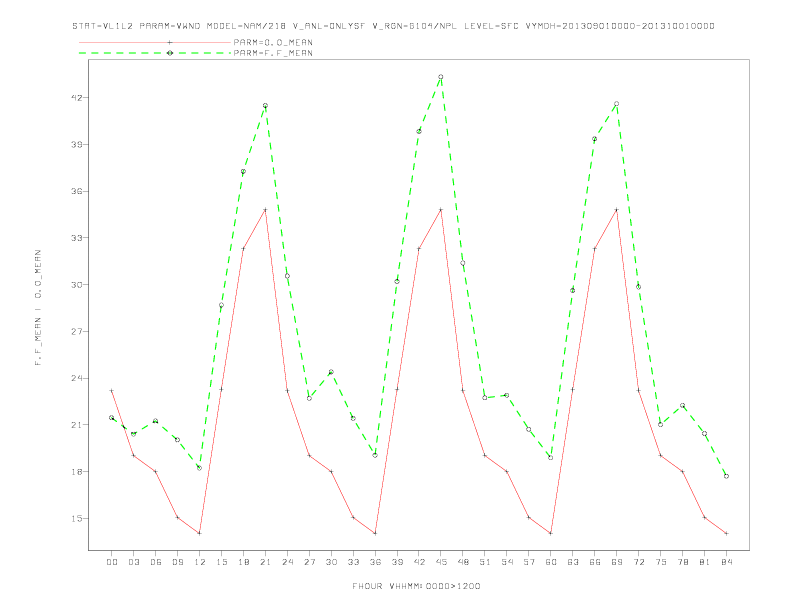Click the x-axis tick label 45
792x612 pixels.
point(441,562)
